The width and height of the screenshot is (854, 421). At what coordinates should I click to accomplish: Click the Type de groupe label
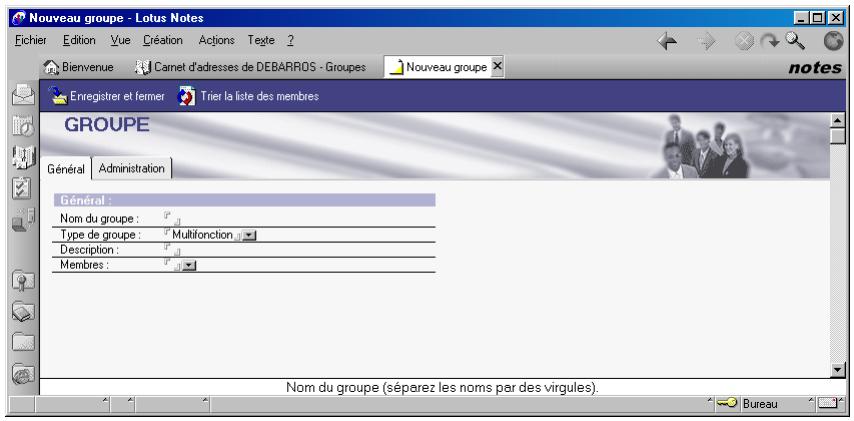[x=101, y=235]
